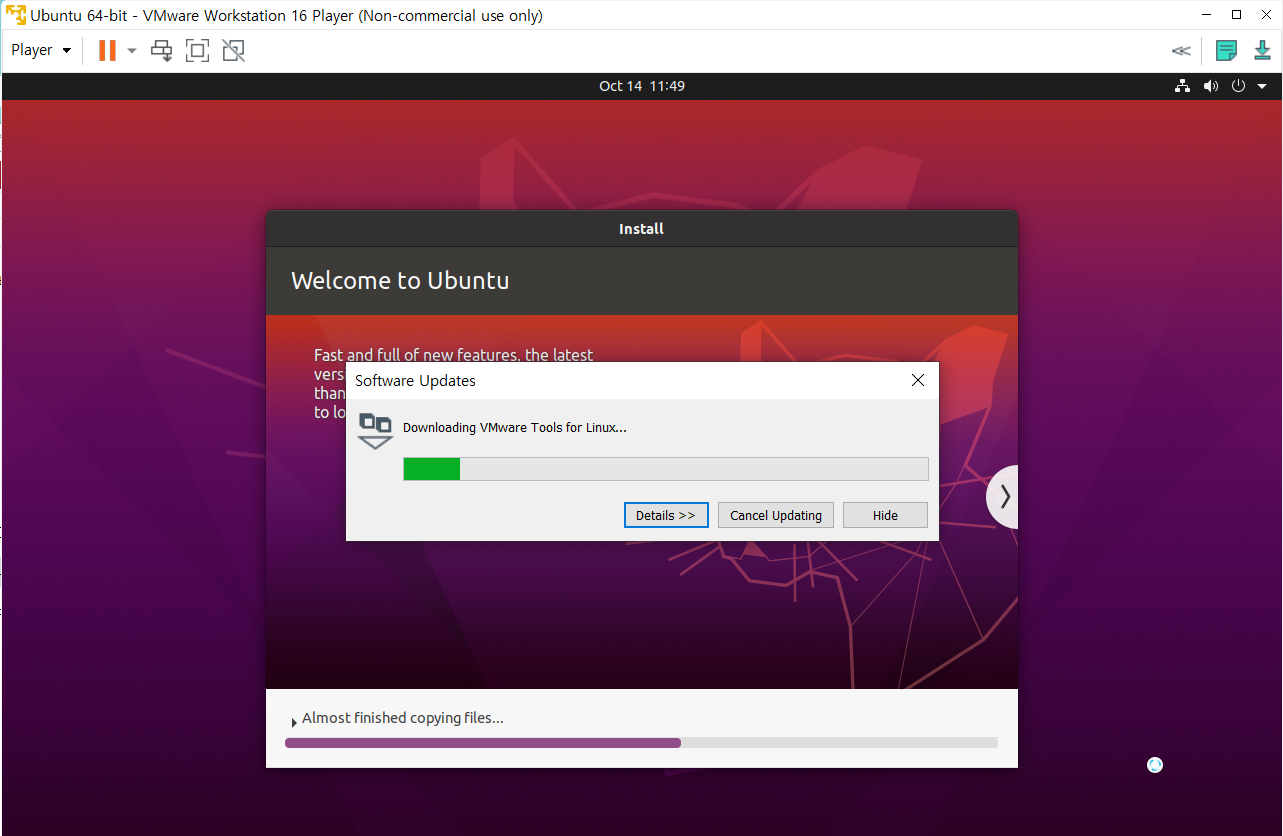This screenshot has width=1283, height=836.
Task: Toggle Unity mode icon
Action: [x=233, y=50]
